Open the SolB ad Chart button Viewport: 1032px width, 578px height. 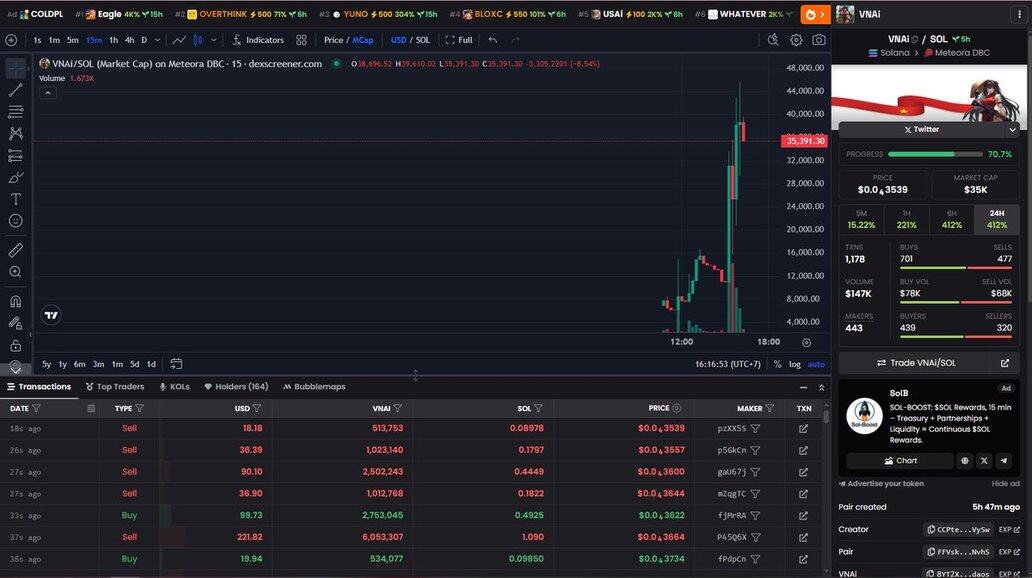point(900,461)
